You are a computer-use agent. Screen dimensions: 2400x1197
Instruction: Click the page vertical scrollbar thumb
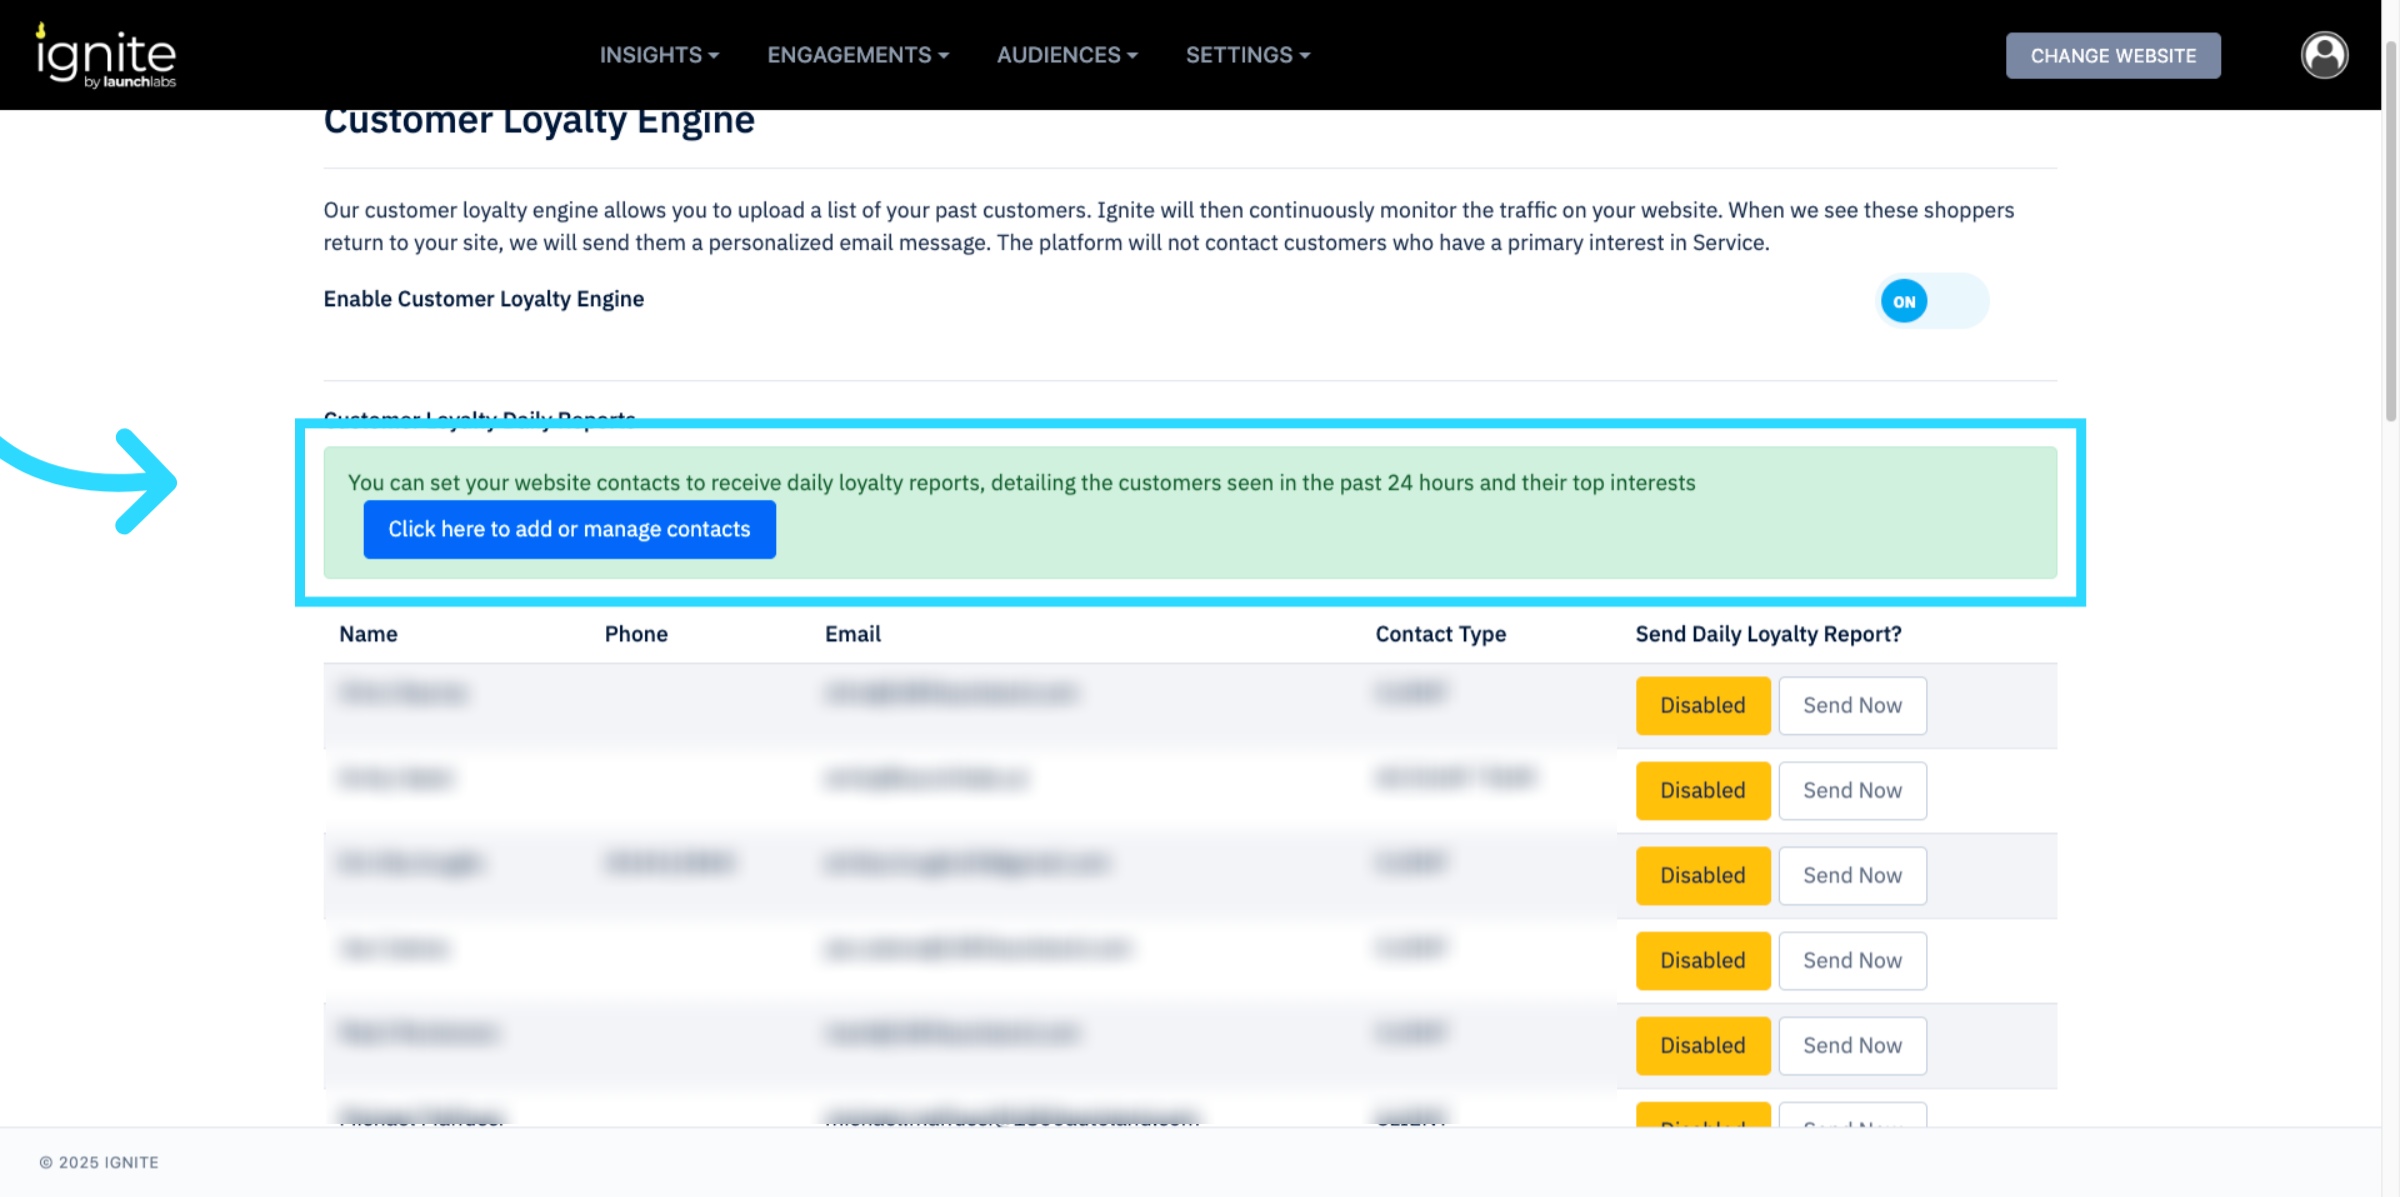2390,230
